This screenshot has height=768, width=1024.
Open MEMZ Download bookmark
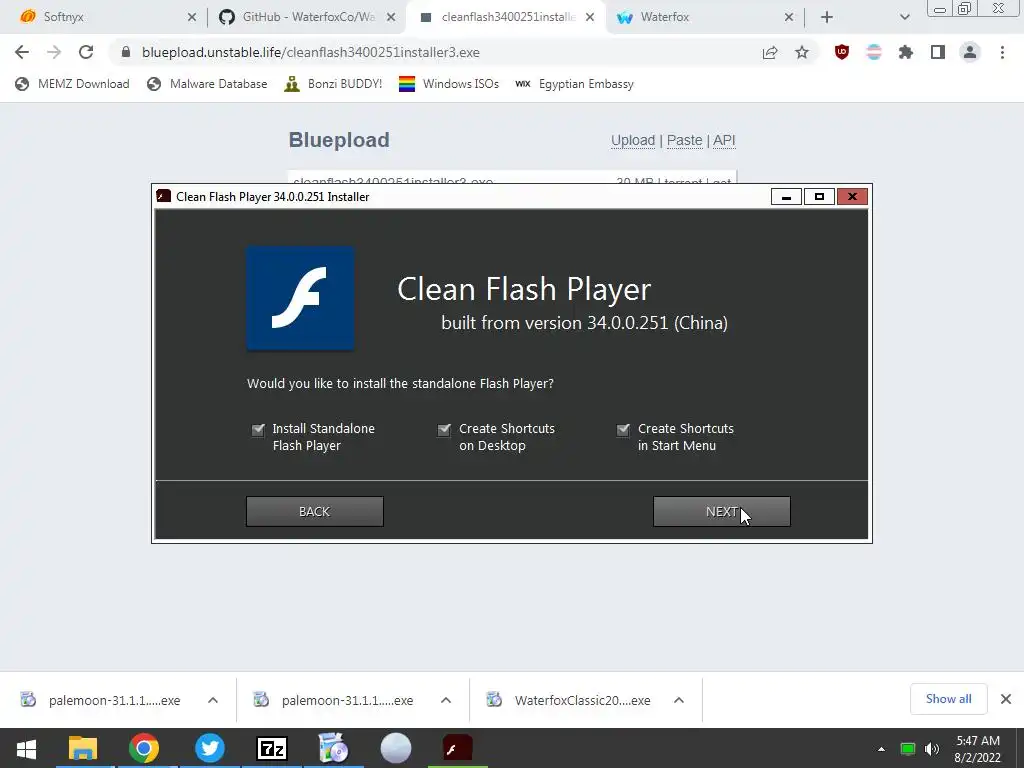pyautogui.click(x=72, y=84)
